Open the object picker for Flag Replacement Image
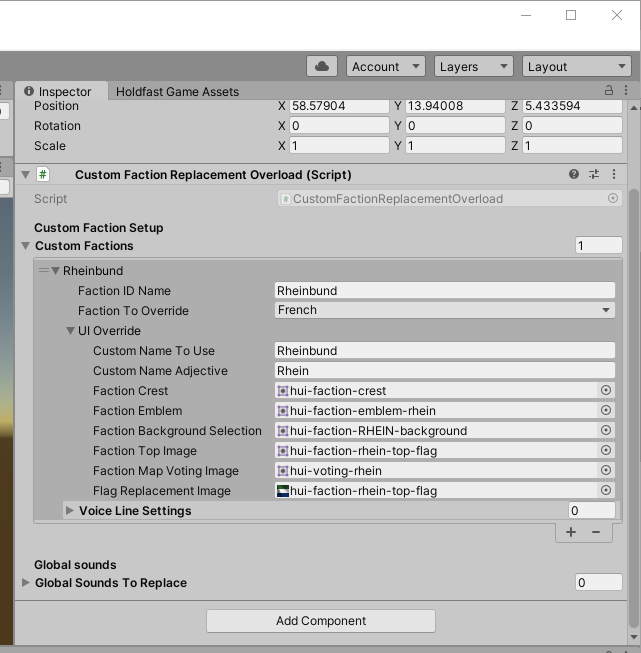 pyautogui.click(x=605, y=491)
